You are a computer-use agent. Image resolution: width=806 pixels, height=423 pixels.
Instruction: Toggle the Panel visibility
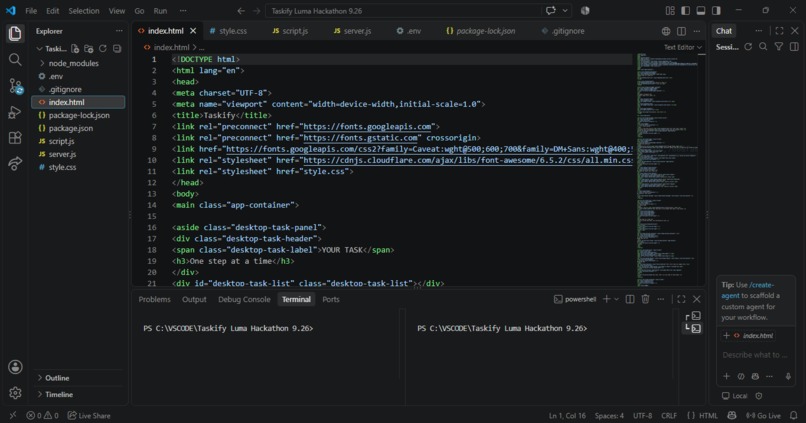pyautogui.click(x=701, y=11)
